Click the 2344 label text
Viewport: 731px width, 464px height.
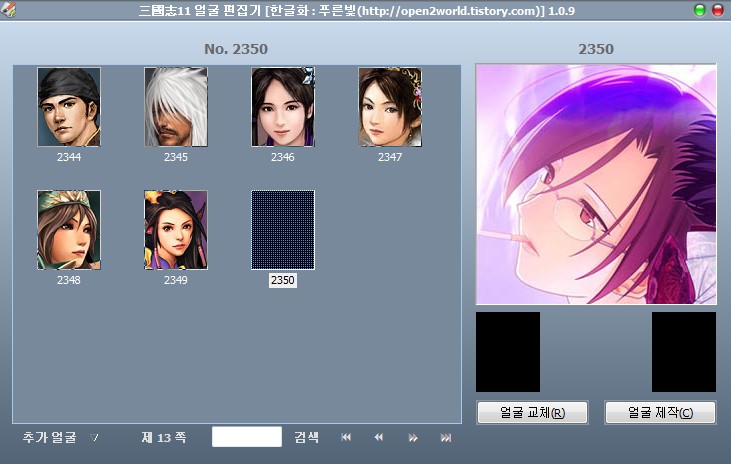pyautogui.click(x=69, y=157)
